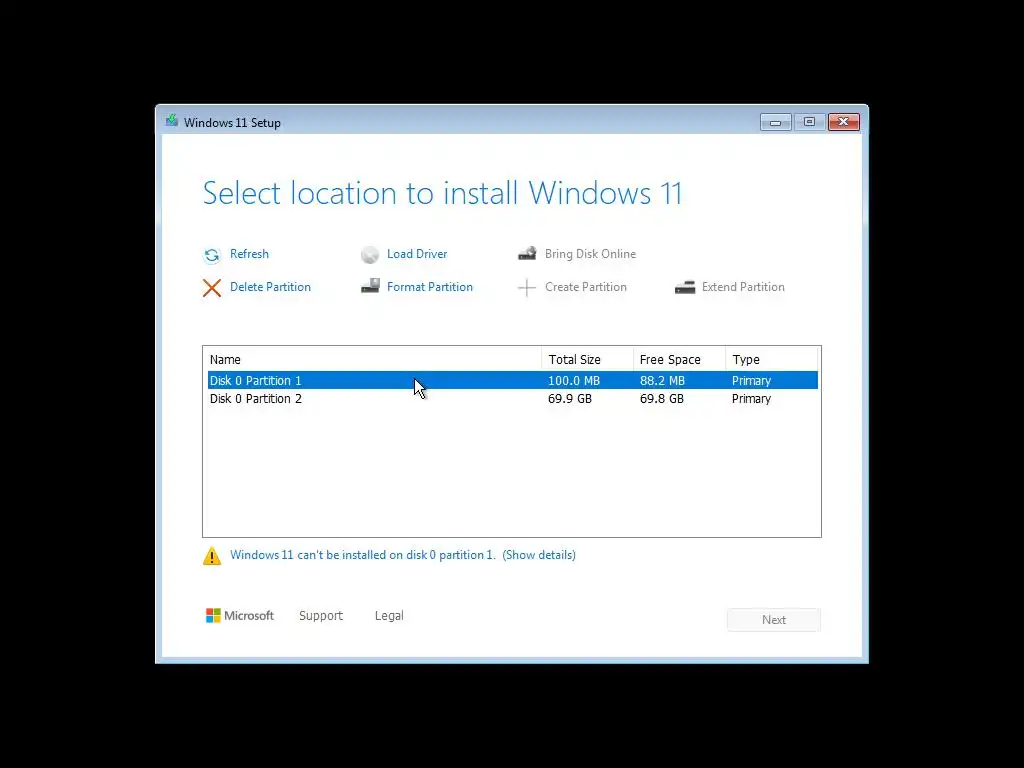Viewport: 1024px width, 768px height.
Task: Click the Bring Disk Online drive icon
Action: tap(527, 253)
